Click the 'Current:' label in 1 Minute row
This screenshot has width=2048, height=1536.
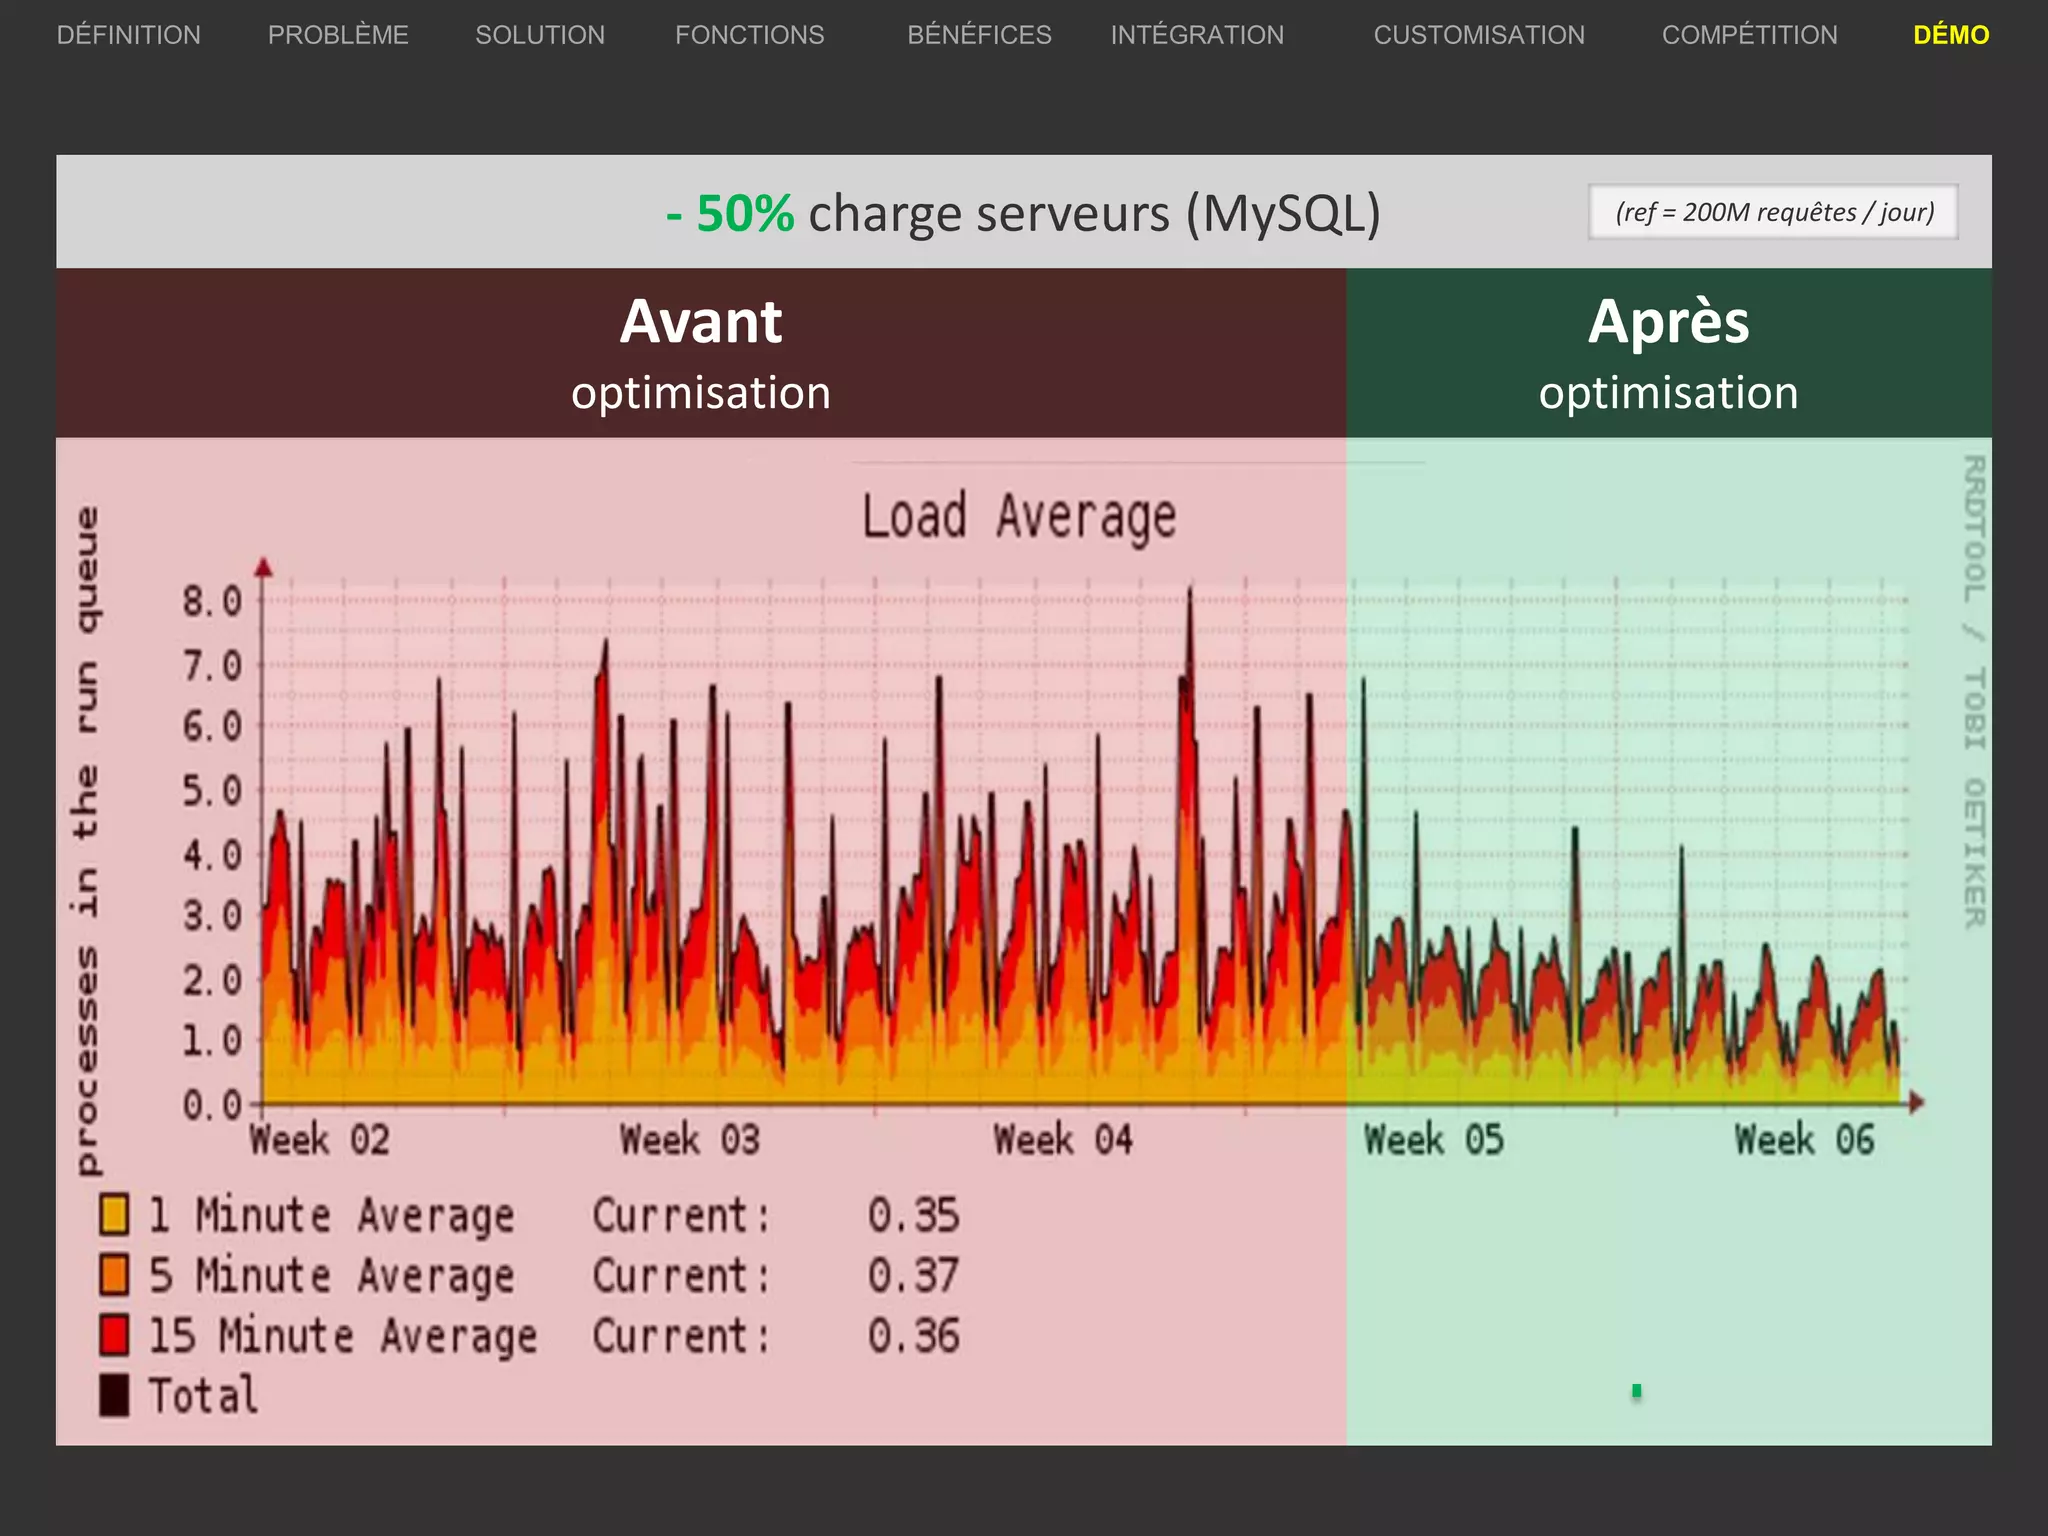(682, 1216)
